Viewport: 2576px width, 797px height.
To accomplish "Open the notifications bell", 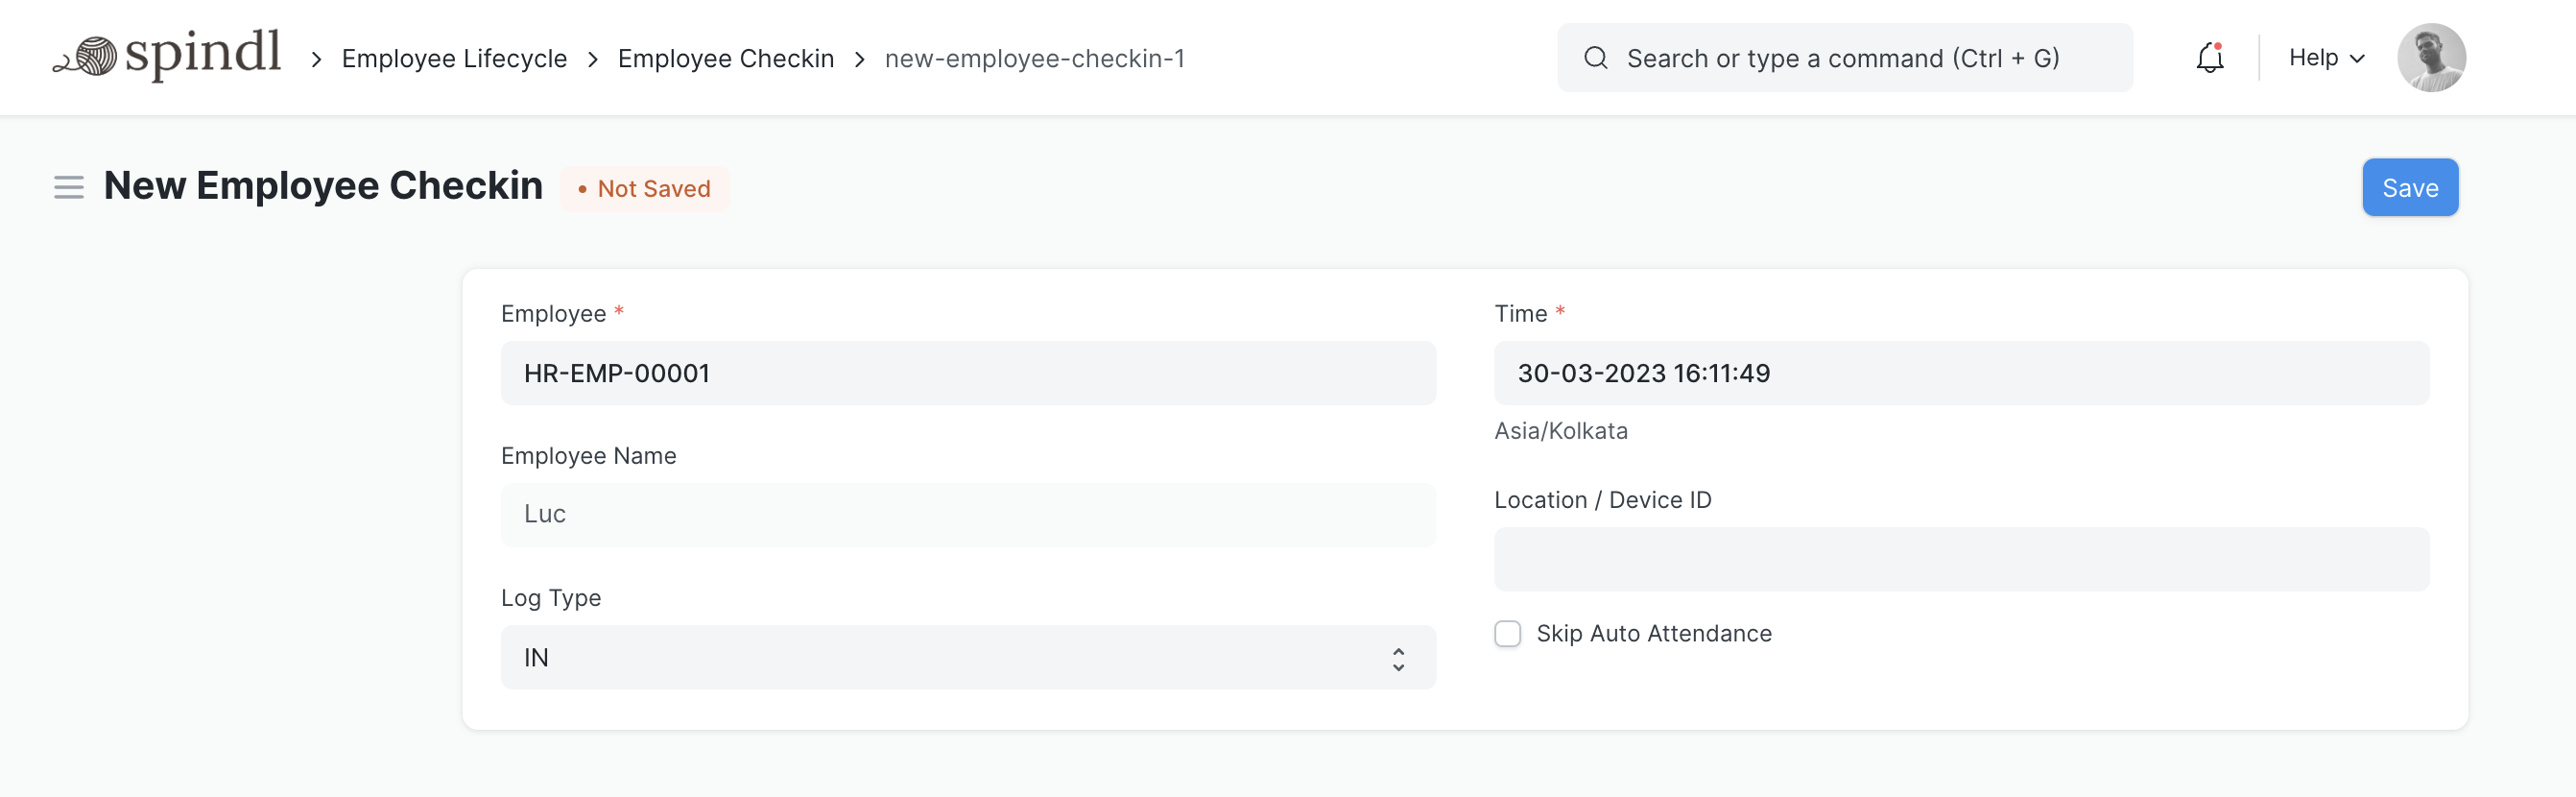I will (x=2209, y=58).
